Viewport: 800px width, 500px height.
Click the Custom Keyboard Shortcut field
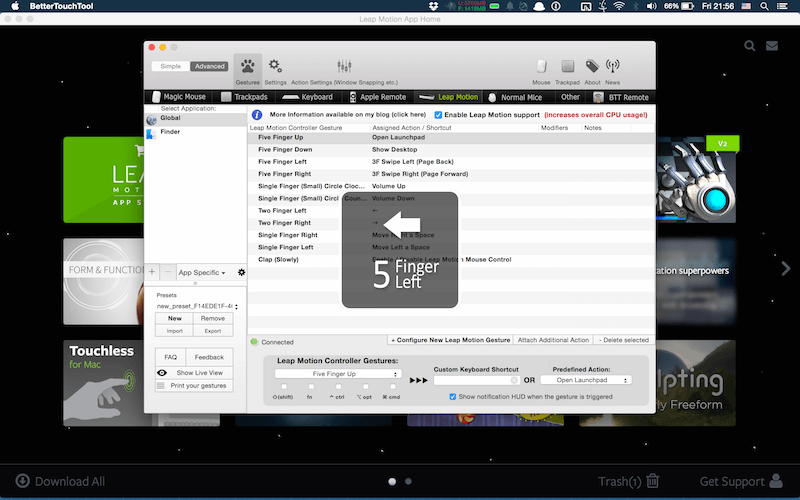[477, 380]
